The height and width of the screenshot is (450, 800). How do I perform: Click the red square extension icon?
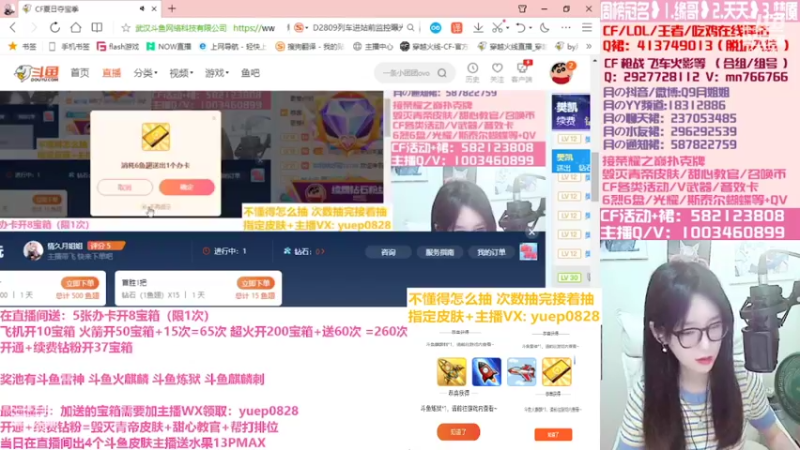[457, 28]
